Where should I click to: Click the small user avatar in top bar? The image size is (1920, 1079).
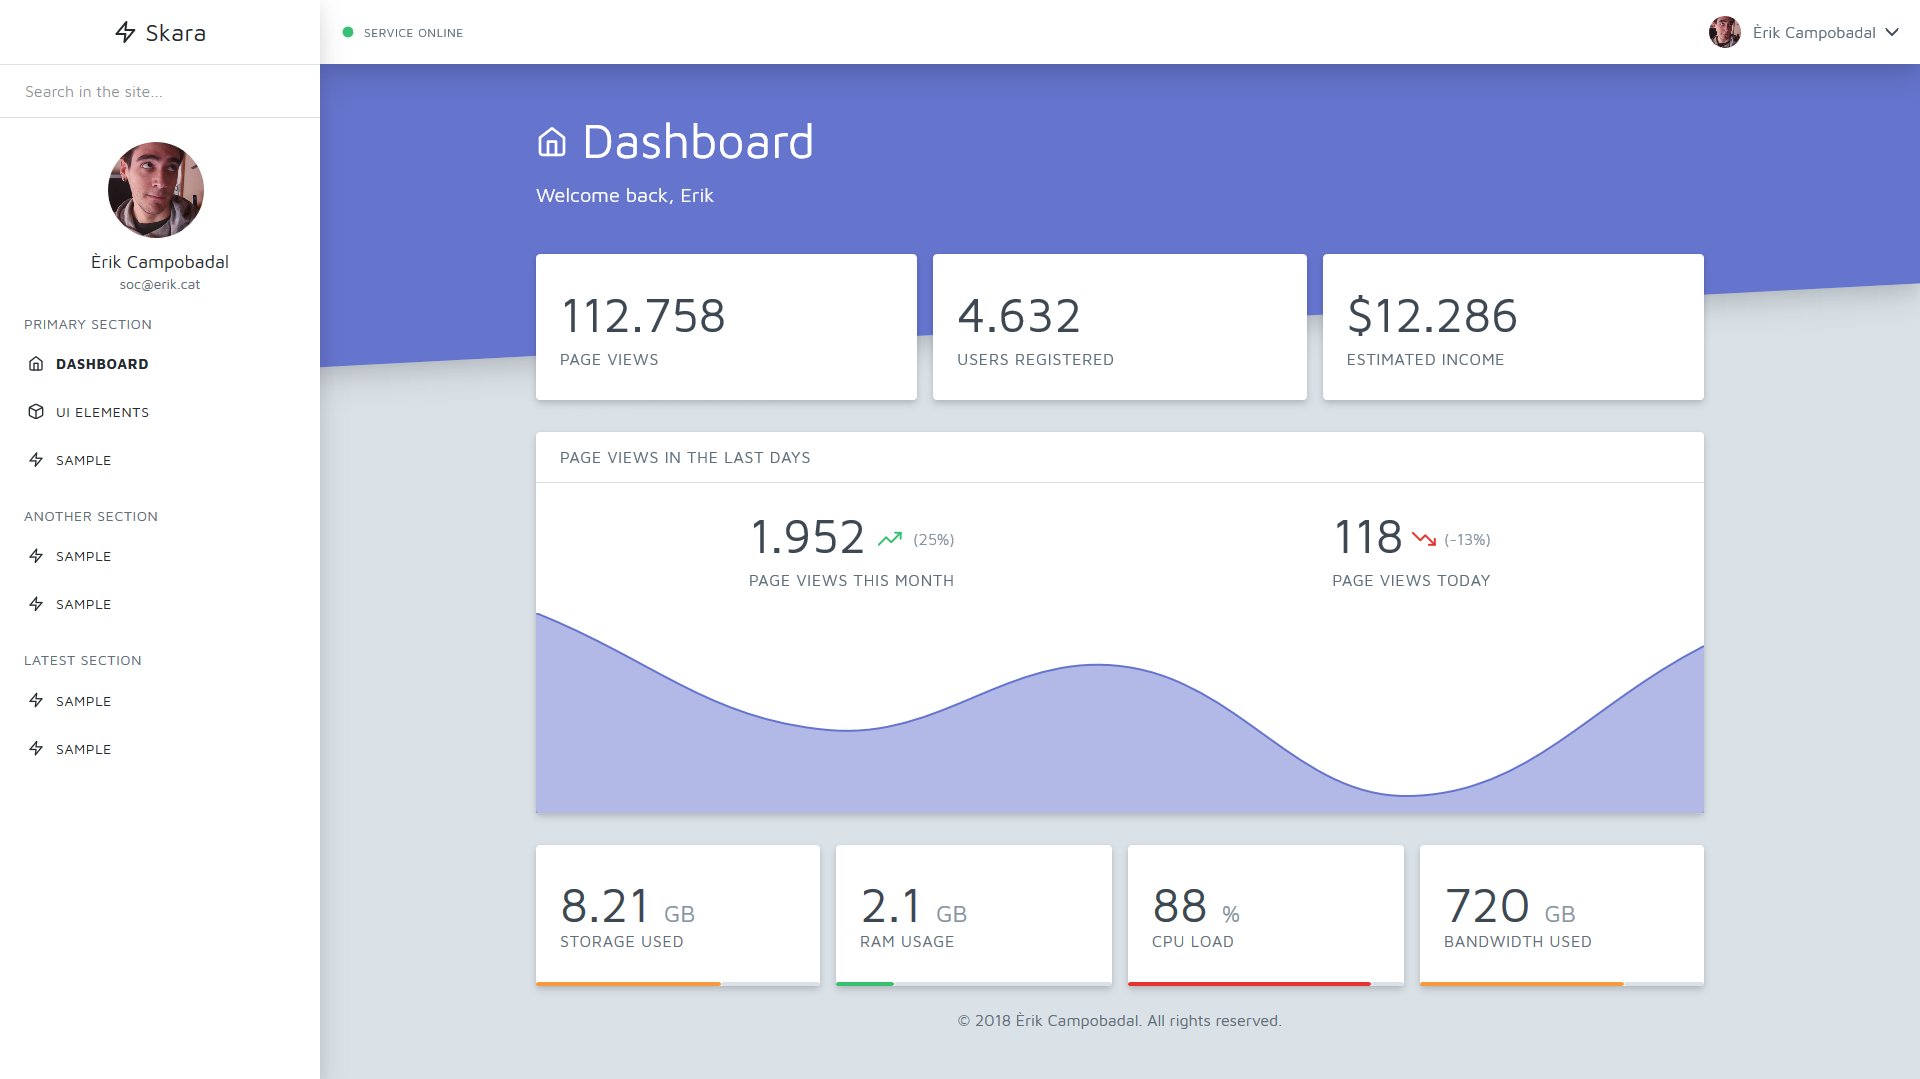(1725, 32)
